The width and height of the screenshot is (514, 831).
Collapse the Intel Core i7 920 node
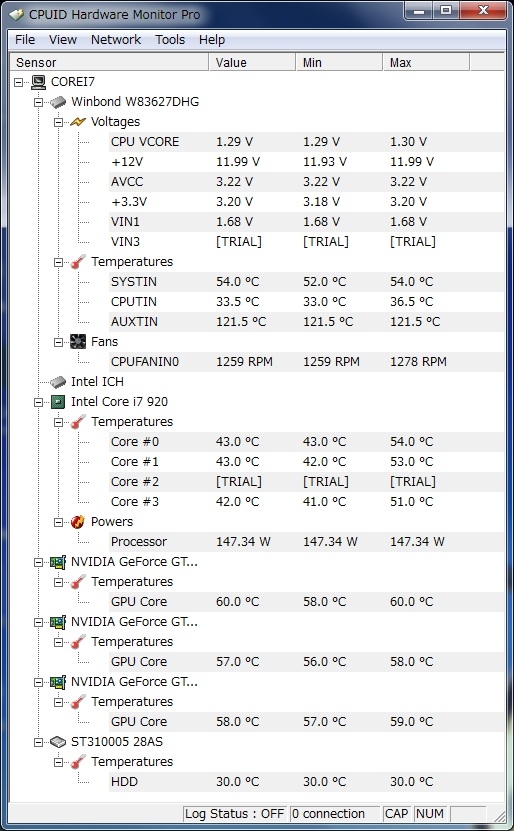click(39, 402)
